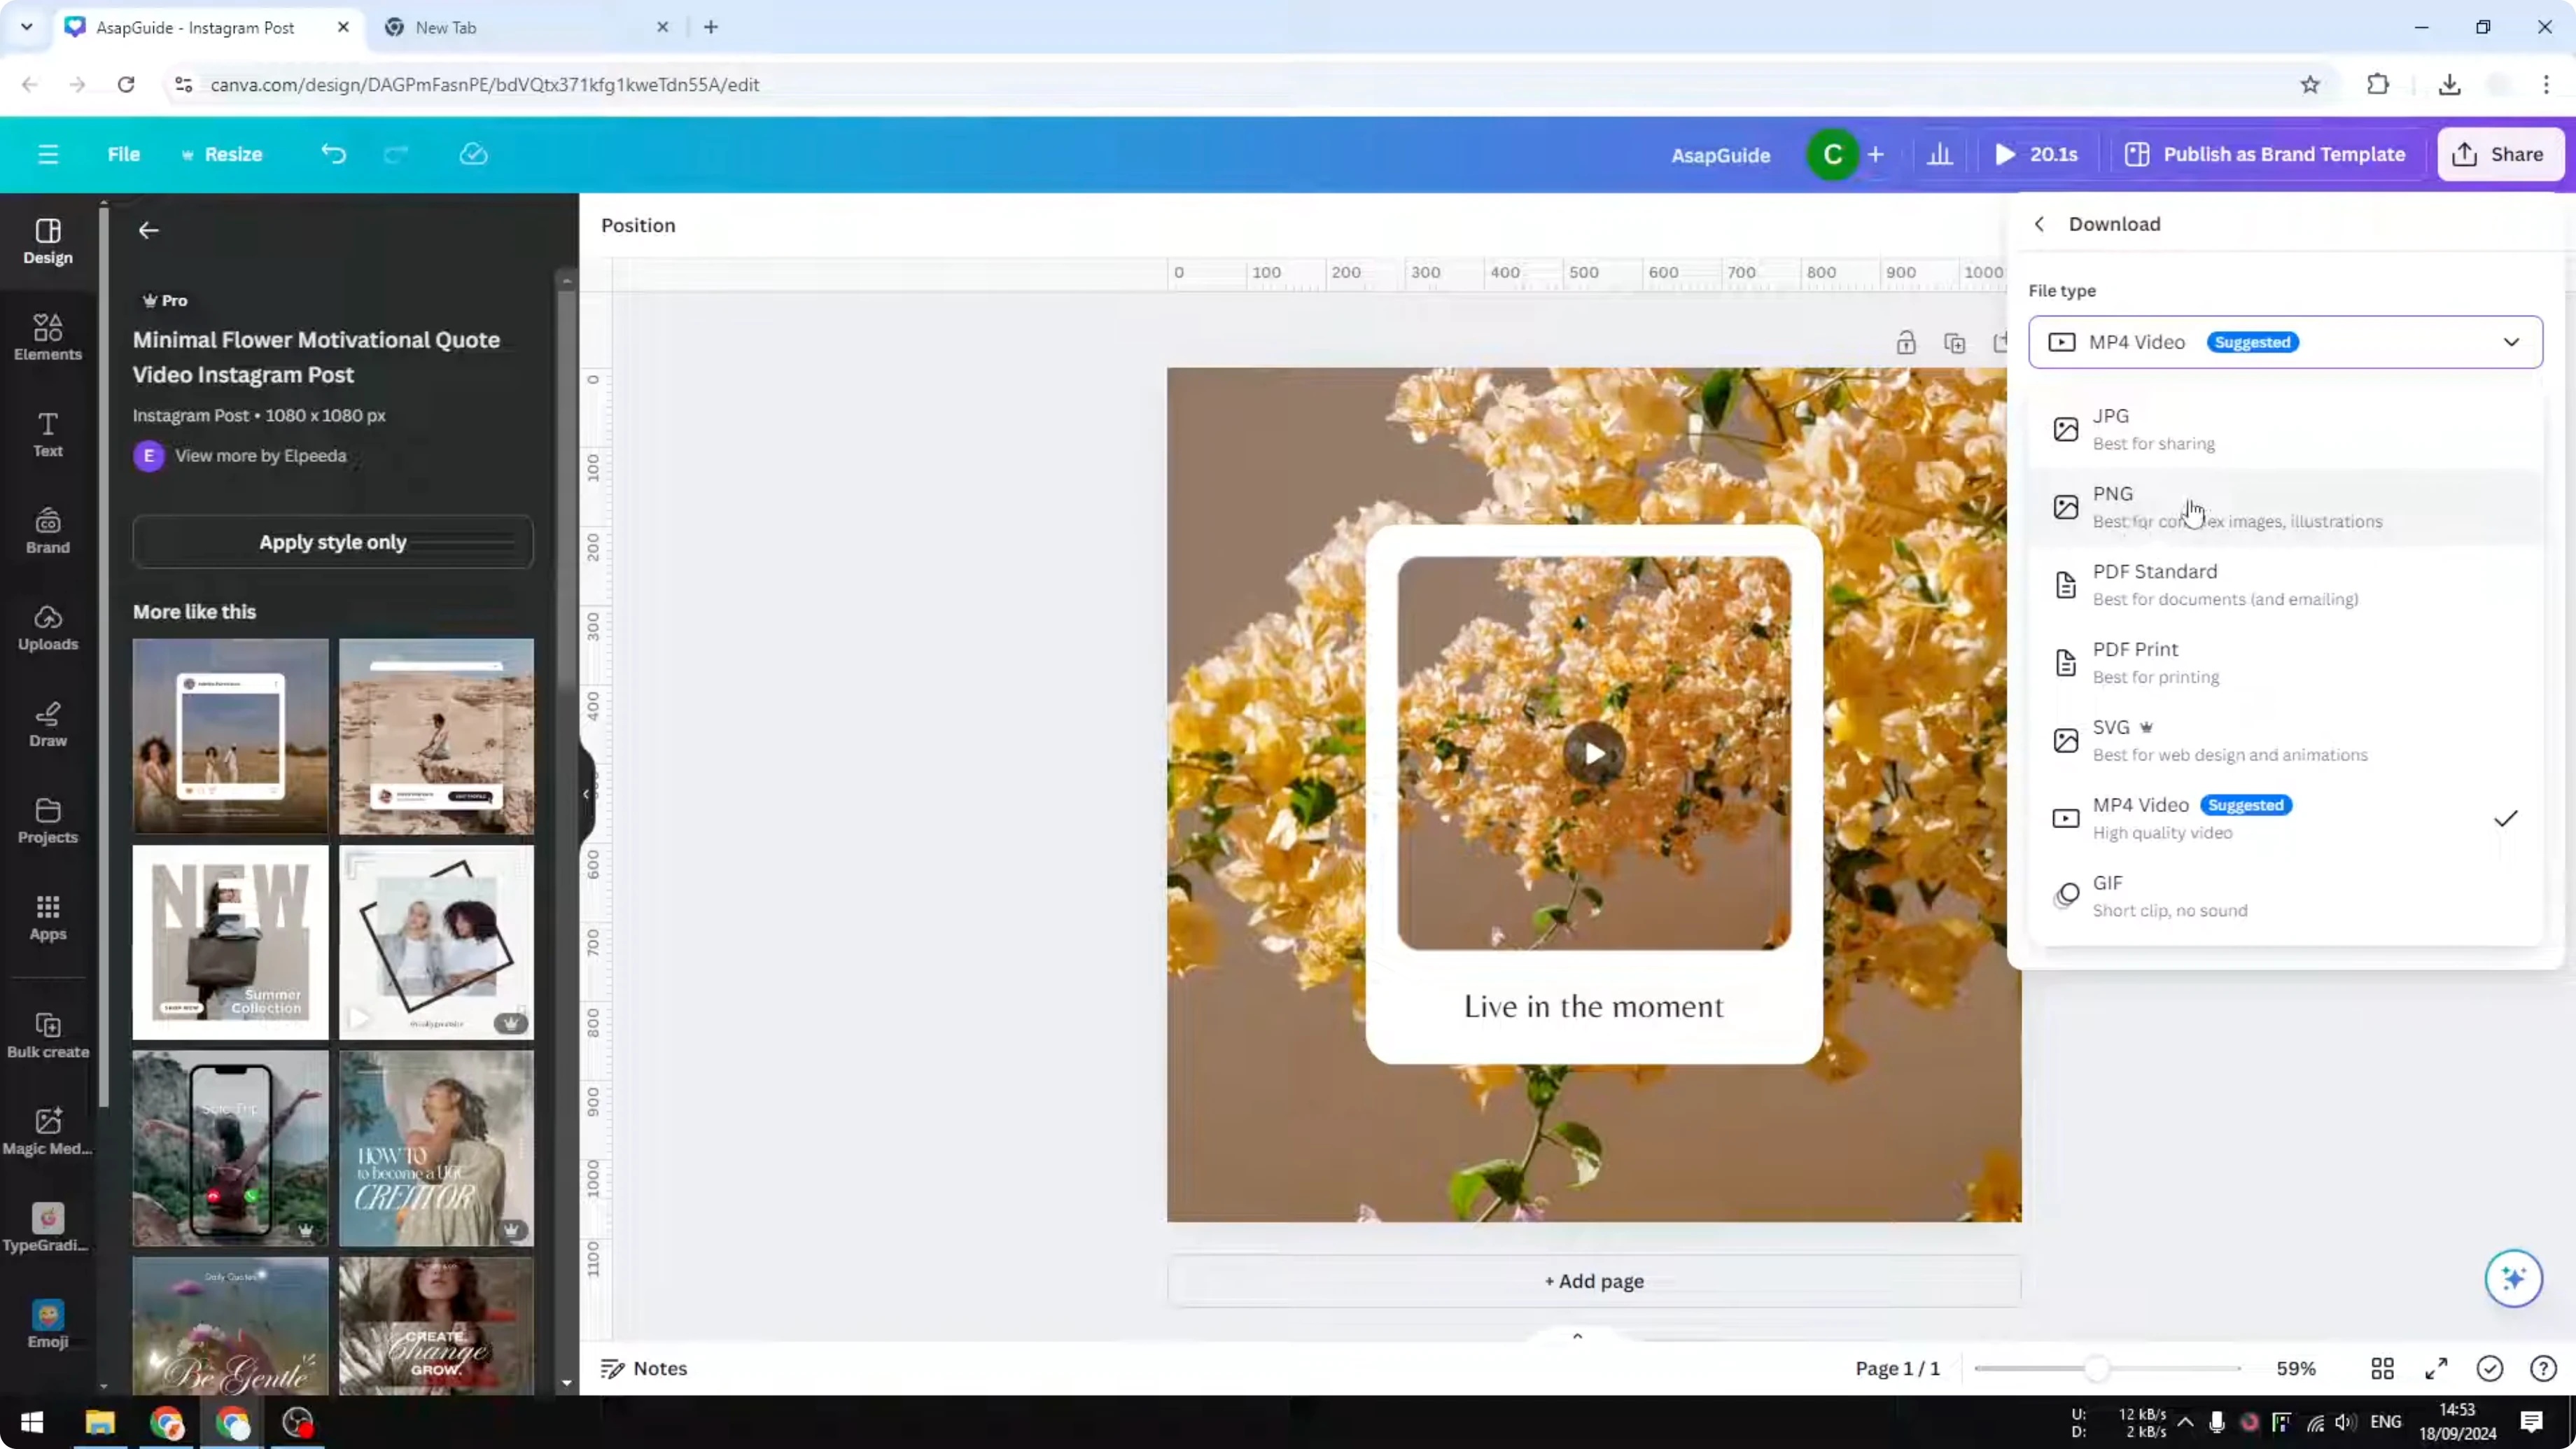Enter fullscreen presentation mode

[2437, 1368]
